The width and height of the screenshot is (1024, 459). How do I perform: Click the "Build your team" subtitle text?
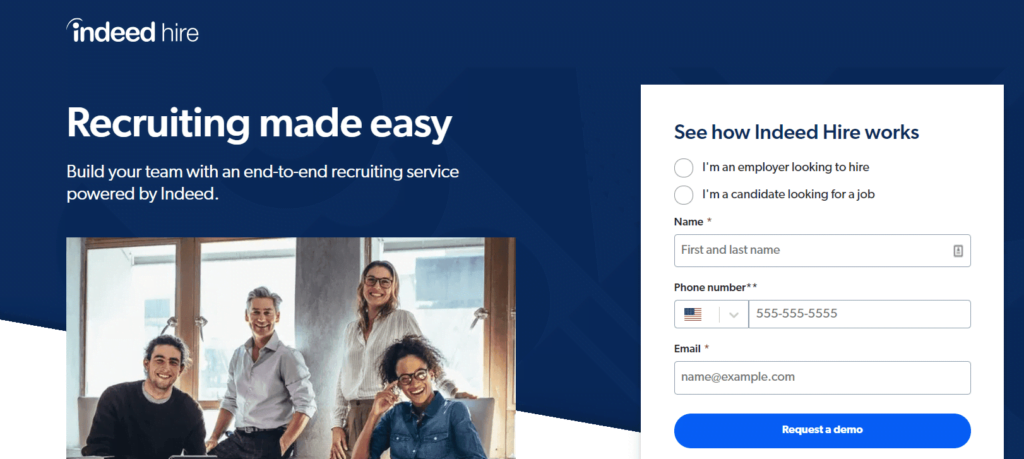[263, 183]
